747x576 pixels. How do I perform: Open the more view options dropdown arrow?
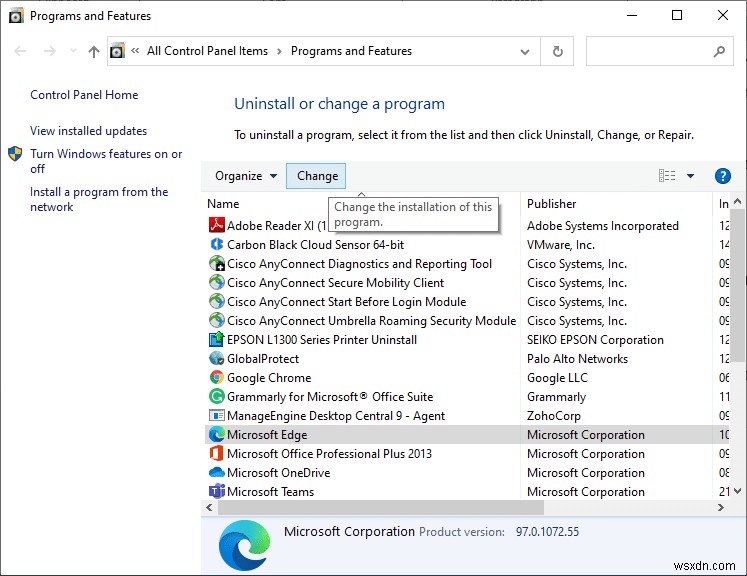[x=690, y=176]
